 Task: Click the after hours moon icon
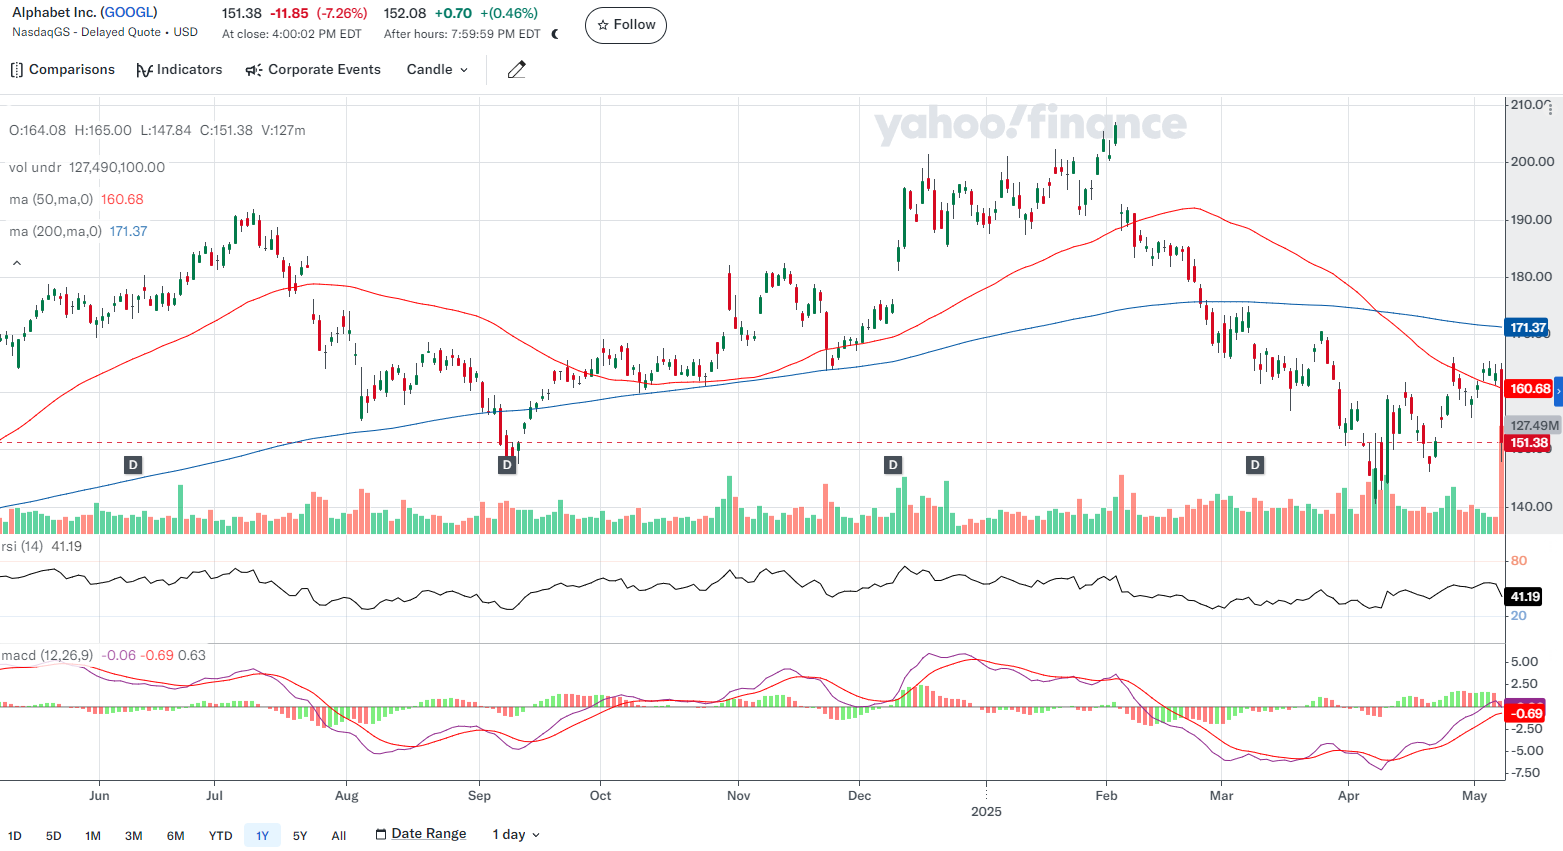pos(556,34)
